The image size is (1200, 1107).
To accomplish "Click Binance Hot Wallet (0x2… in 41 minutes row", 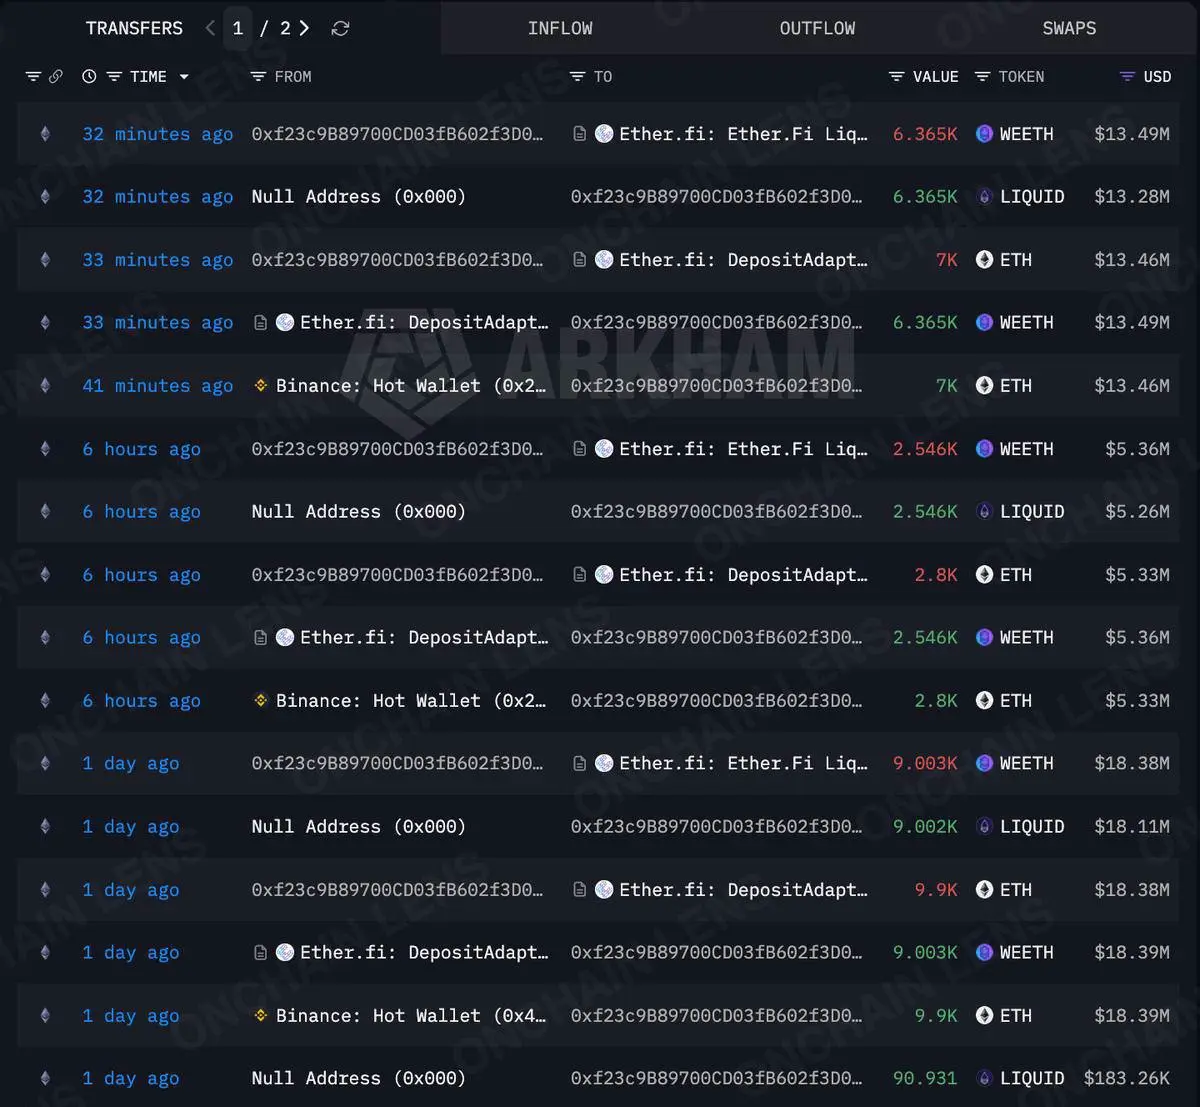I will pyautogui.click(x=411, y=385).
